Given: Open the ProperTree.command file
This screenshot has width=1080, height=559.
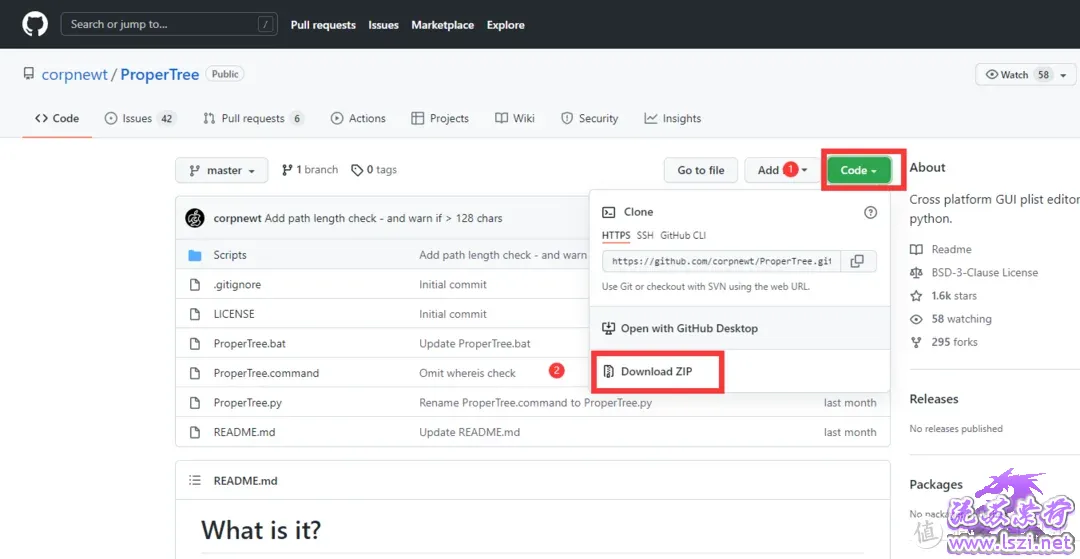Looking at the screenshot, I should click(x=267, y=373).
